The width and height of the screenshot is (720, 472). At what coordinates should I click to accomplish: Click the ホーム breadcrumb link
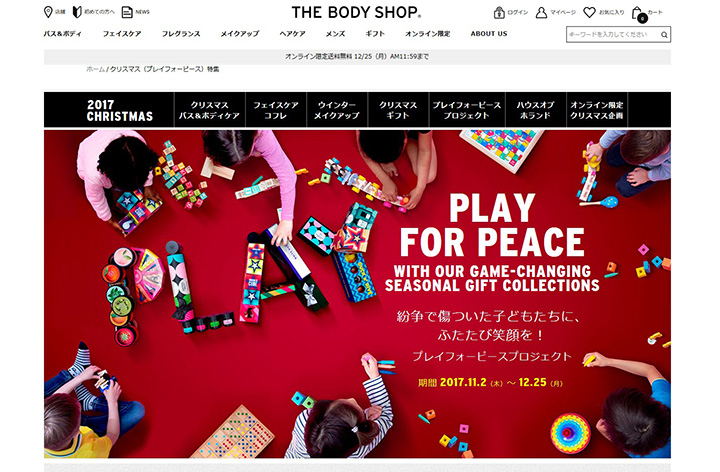pyautogui.click(x=96, y=69)
